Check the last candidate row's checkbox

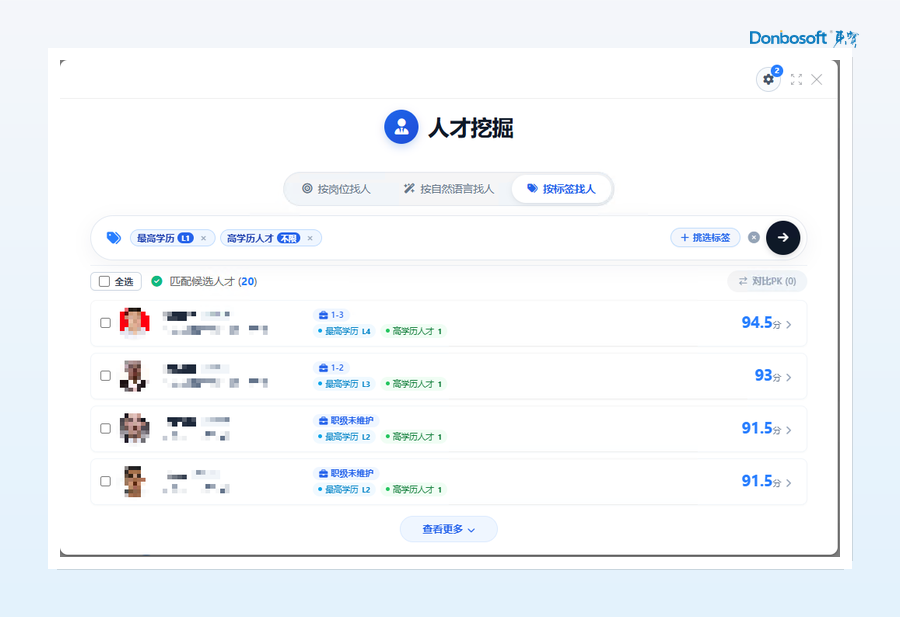106,481
